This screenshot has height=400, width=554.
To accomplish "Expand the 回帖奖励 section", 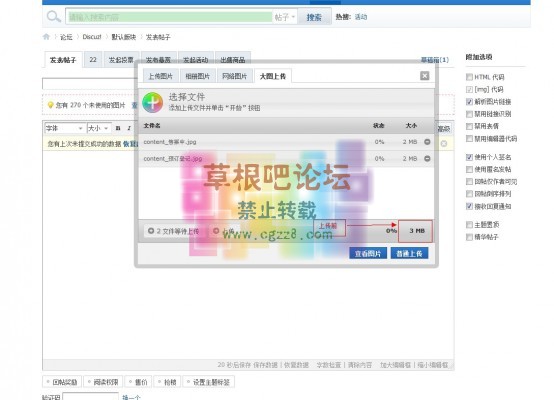I will (x=62, y=382).
